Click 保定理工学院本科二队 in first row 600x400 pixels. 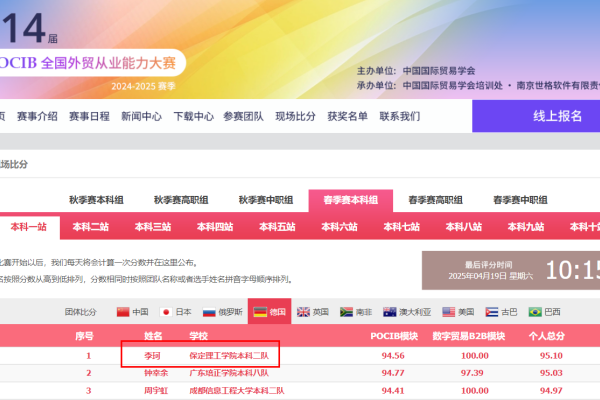[x=229, y=355]
